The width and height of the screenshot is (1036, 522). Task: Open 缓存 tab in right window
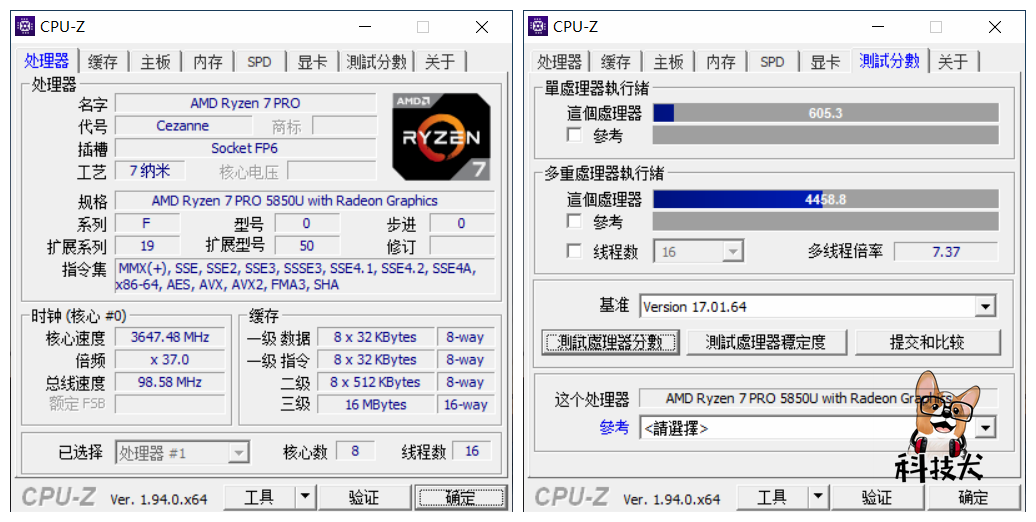[615, 62]
